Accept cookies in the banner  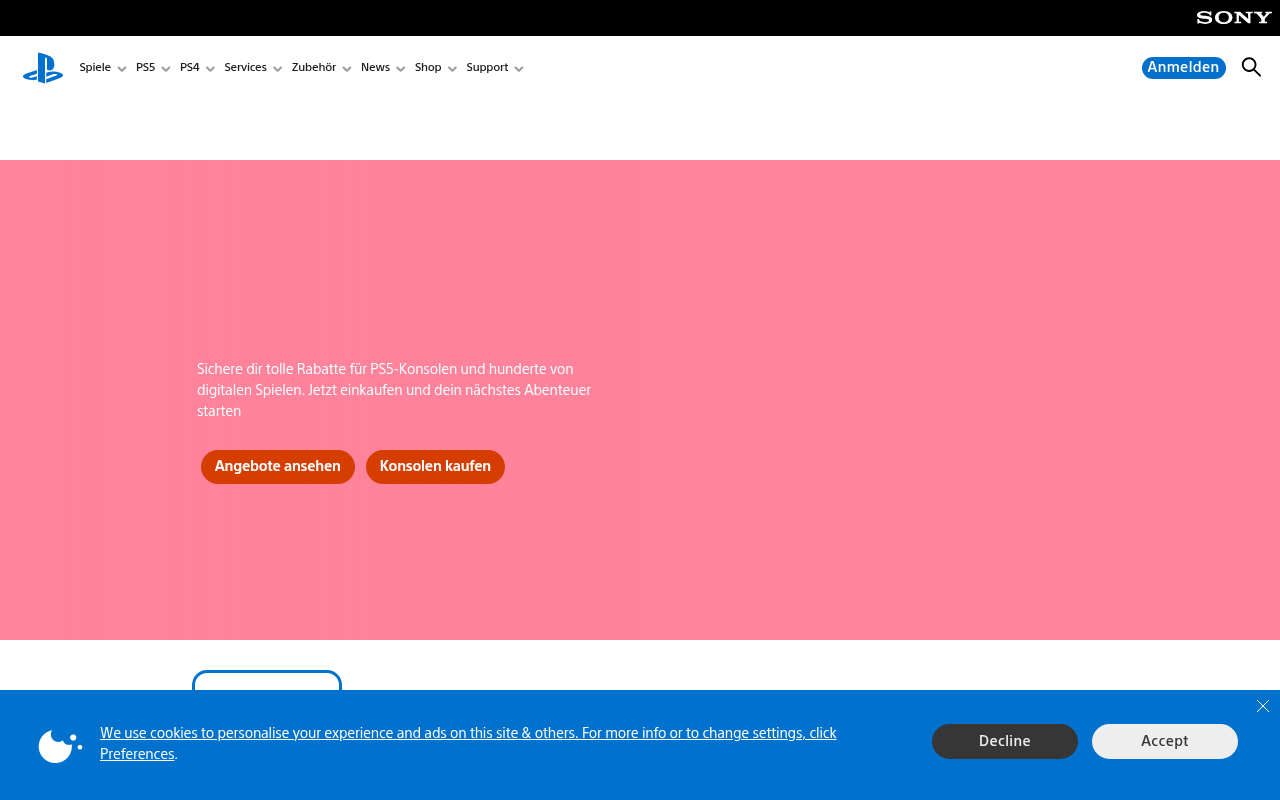(1165, 742)
